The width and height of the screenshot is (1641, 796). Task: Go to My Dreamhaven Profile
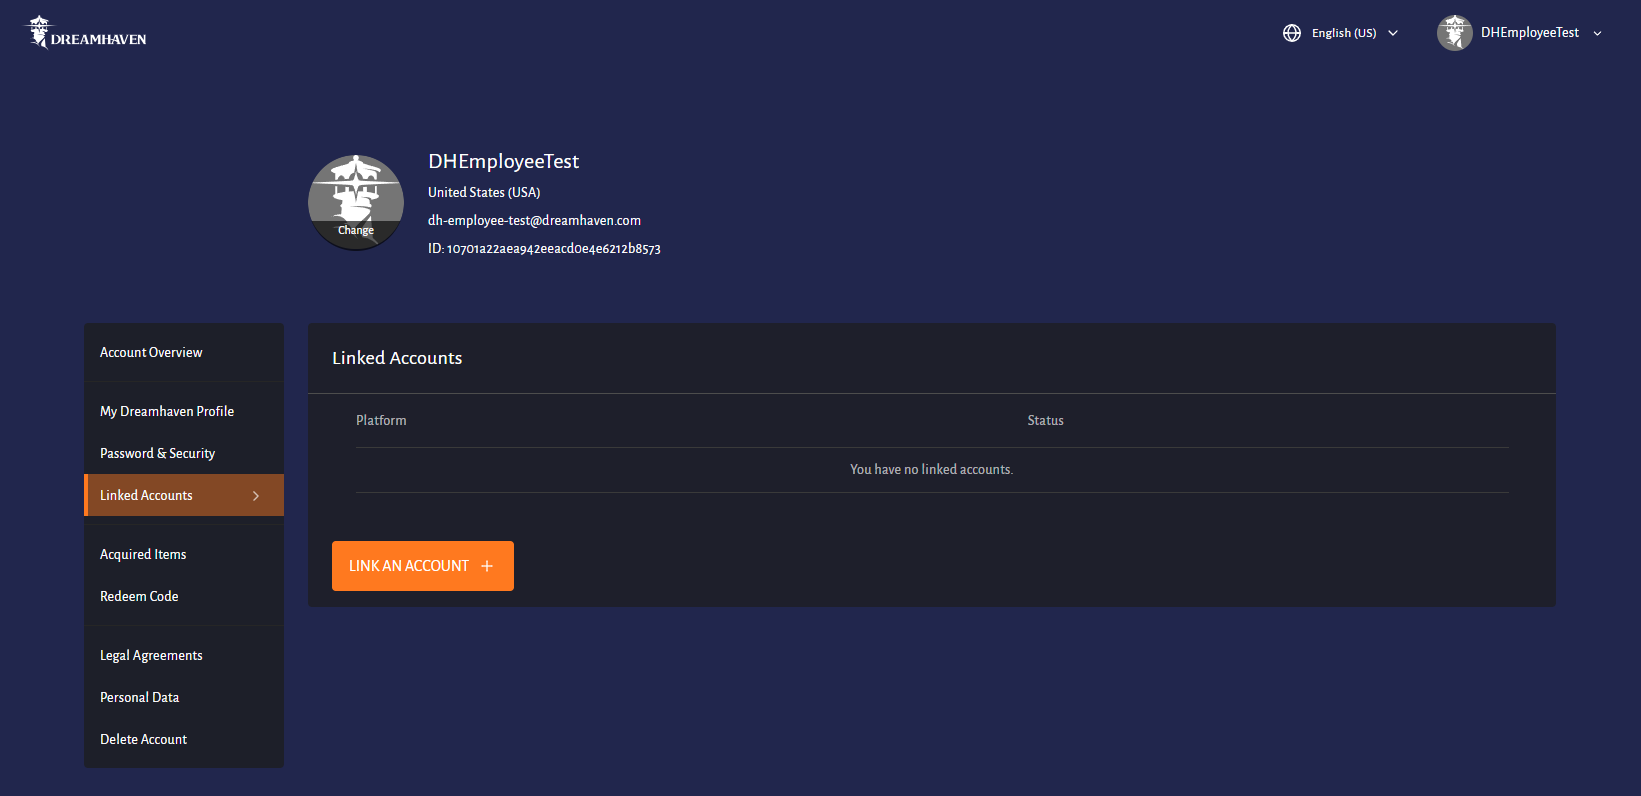click(184, 411)
